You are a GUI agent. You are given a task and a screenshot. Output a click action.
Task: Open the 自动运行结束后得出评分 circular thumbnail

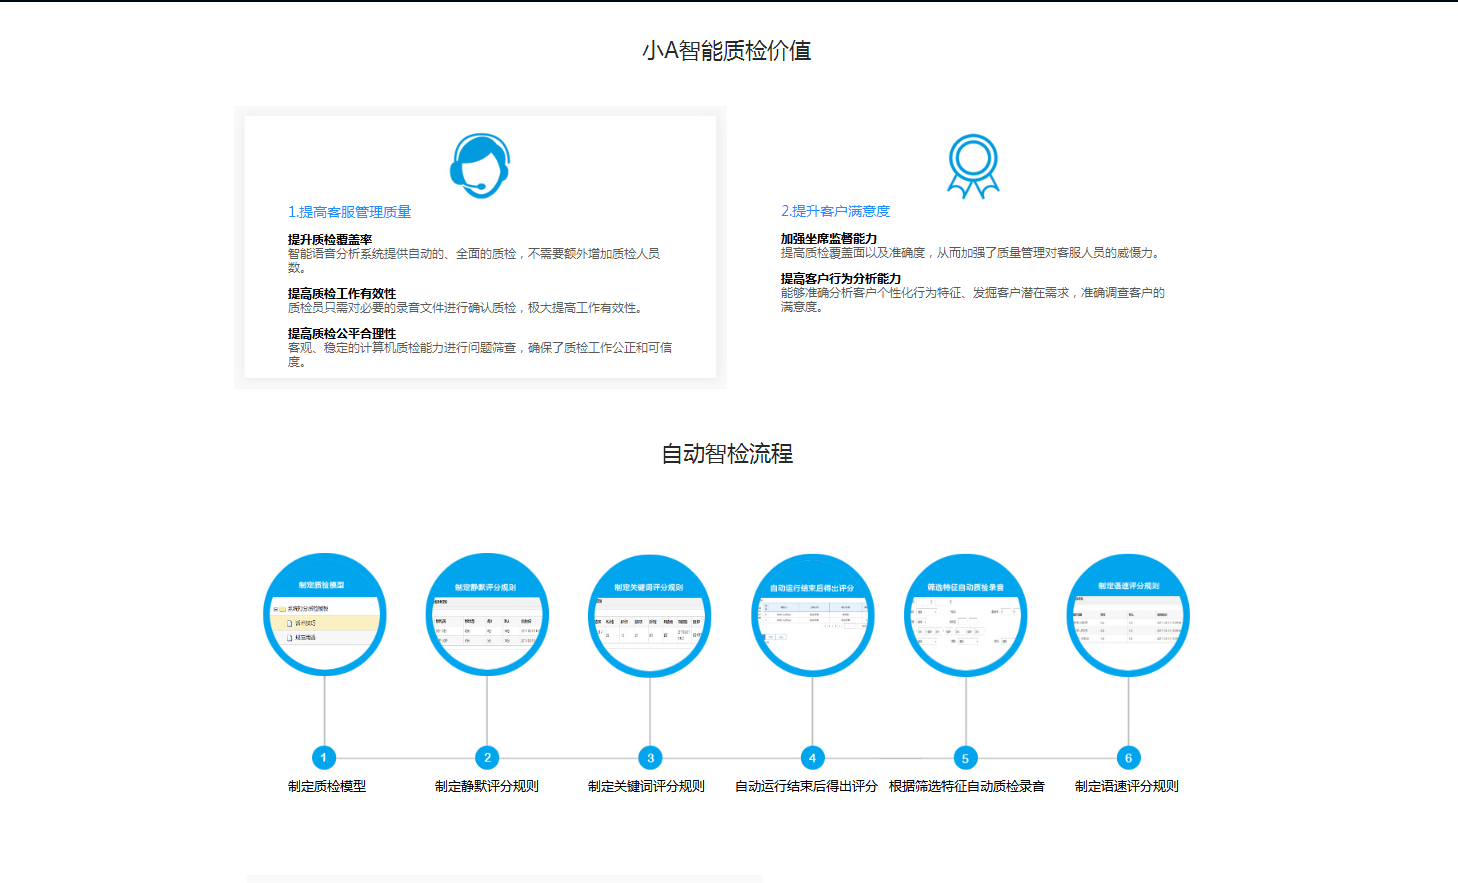[813, 616]
